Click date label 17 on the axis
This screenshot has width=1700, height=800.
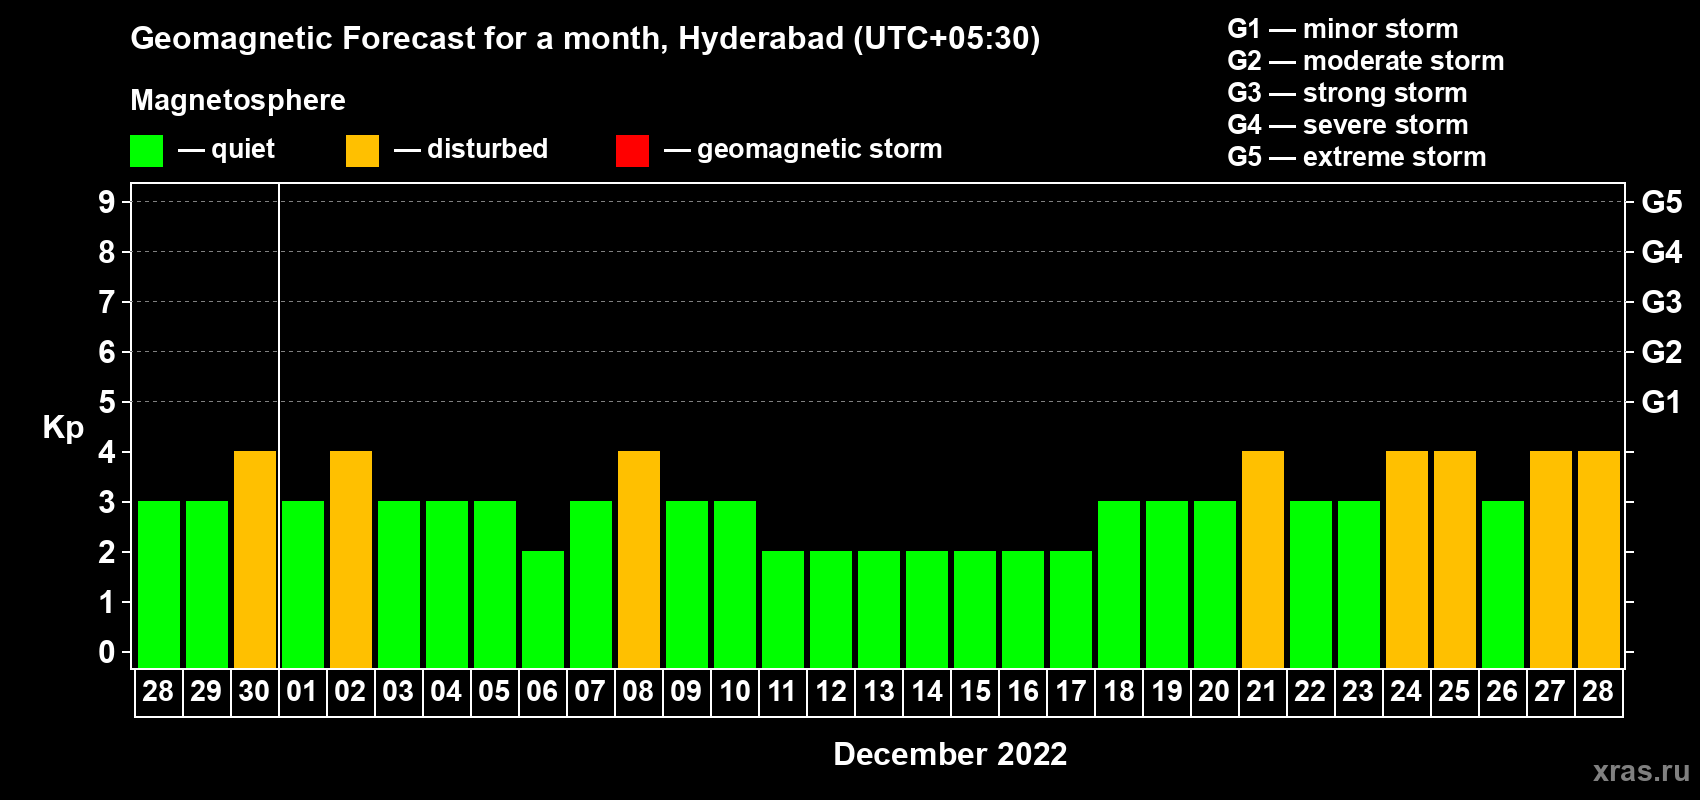pos(1070,691)
